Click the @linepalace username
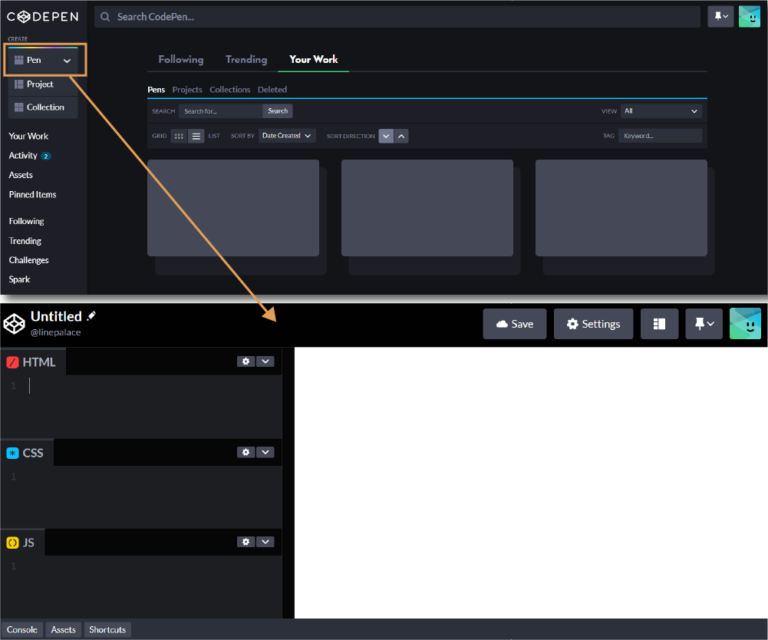Viewport: 768px width, 640px height. (x=55, y=332)
